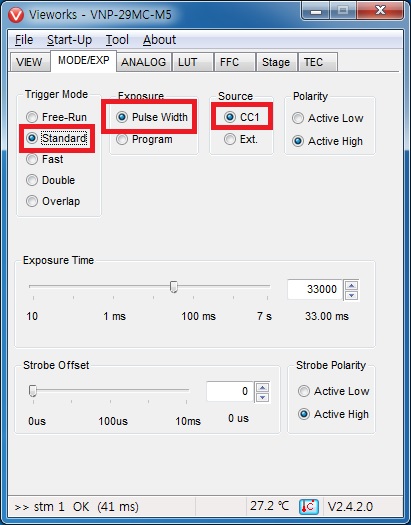Set Strobe Polarity to Active Low
Image resolution: width=411 pixels, height=525 pixels.
(334, 391)
